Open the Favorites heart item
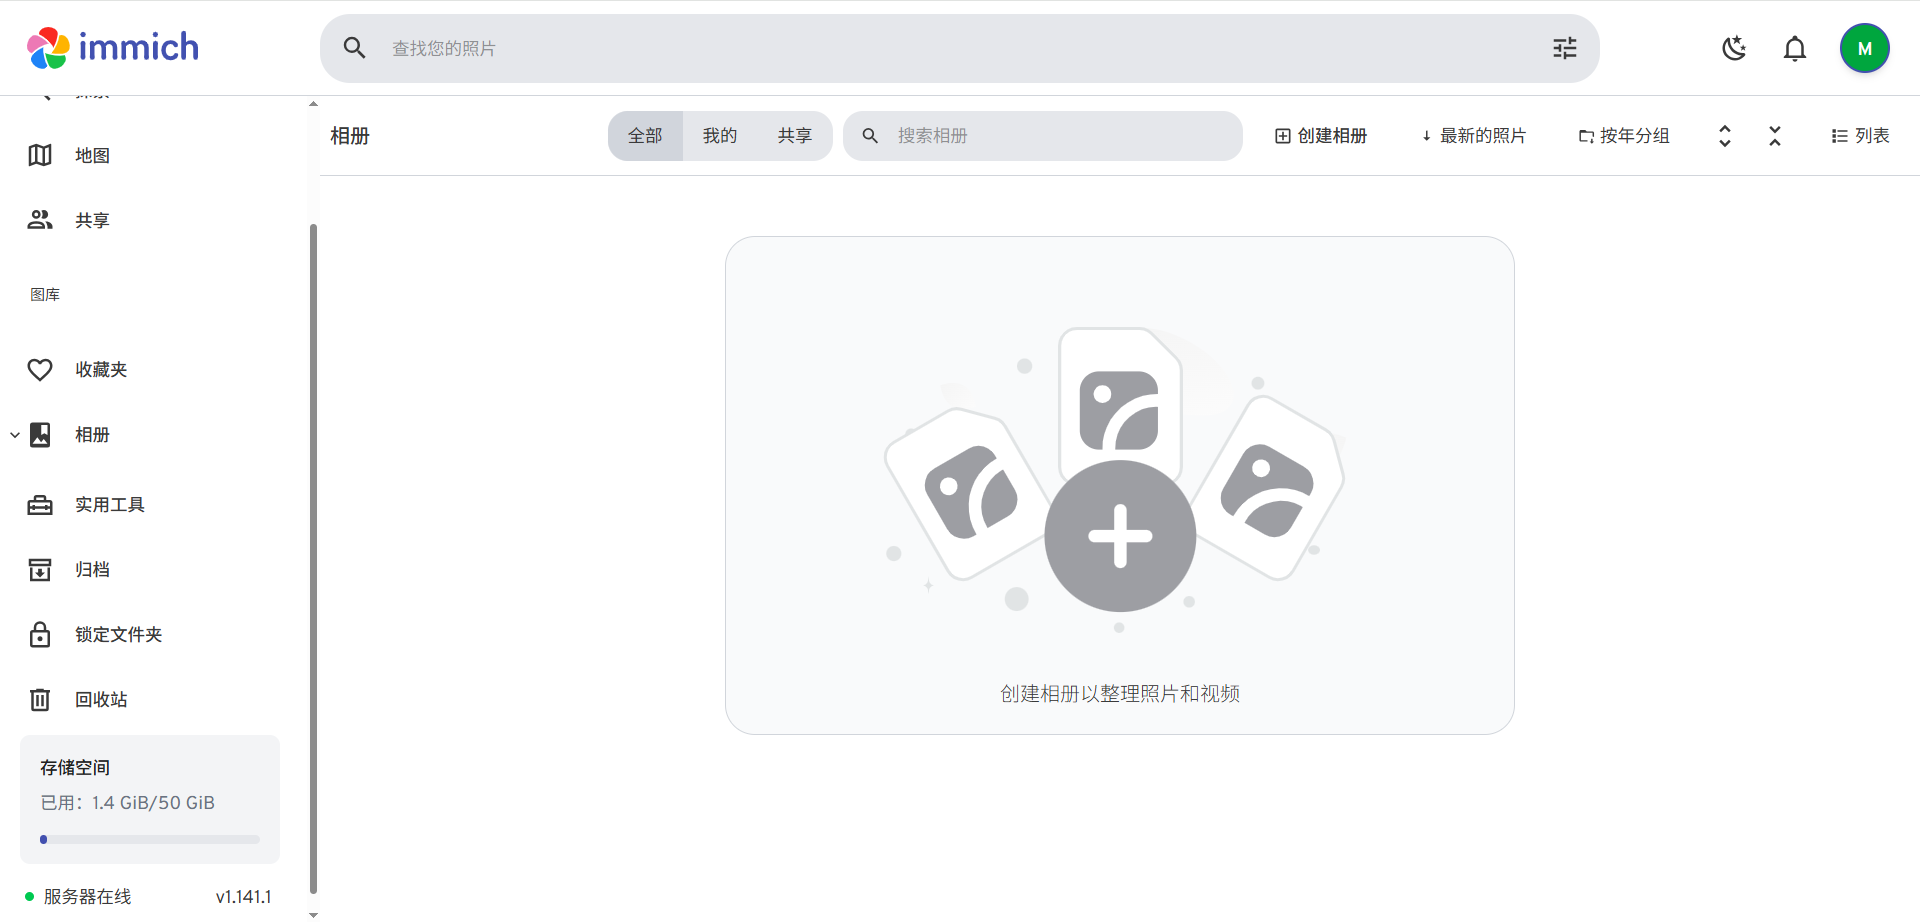The height and width of the screenshot is (922, 1920). [x=100, y=370]
